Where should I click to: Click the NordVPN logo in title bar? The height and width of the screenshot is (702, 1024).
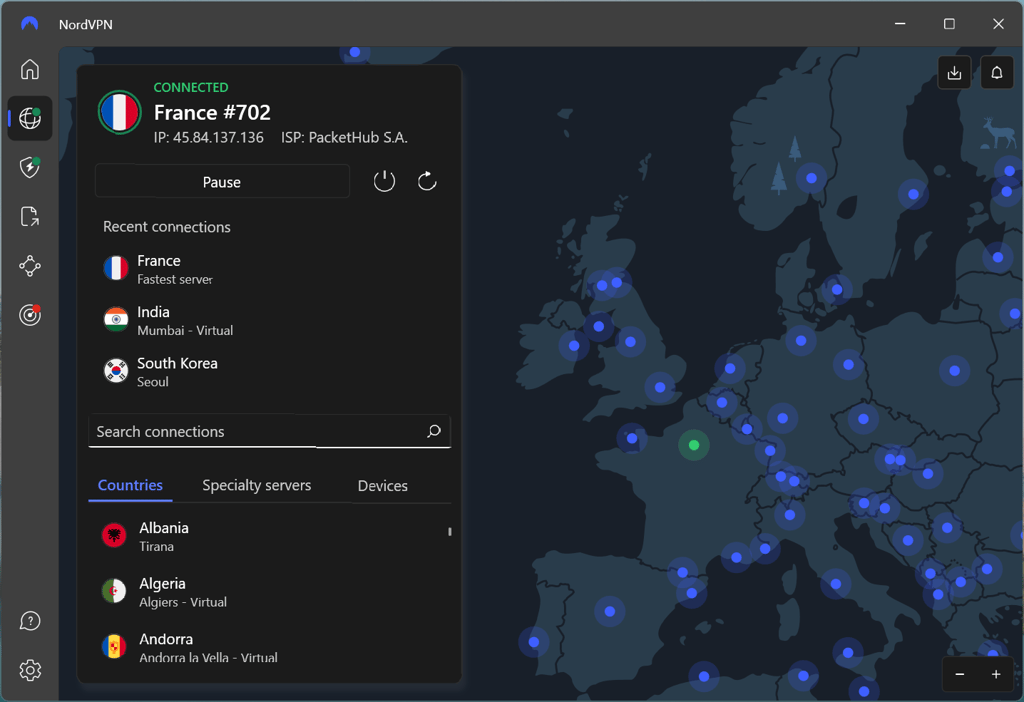[x=29, y=24]
